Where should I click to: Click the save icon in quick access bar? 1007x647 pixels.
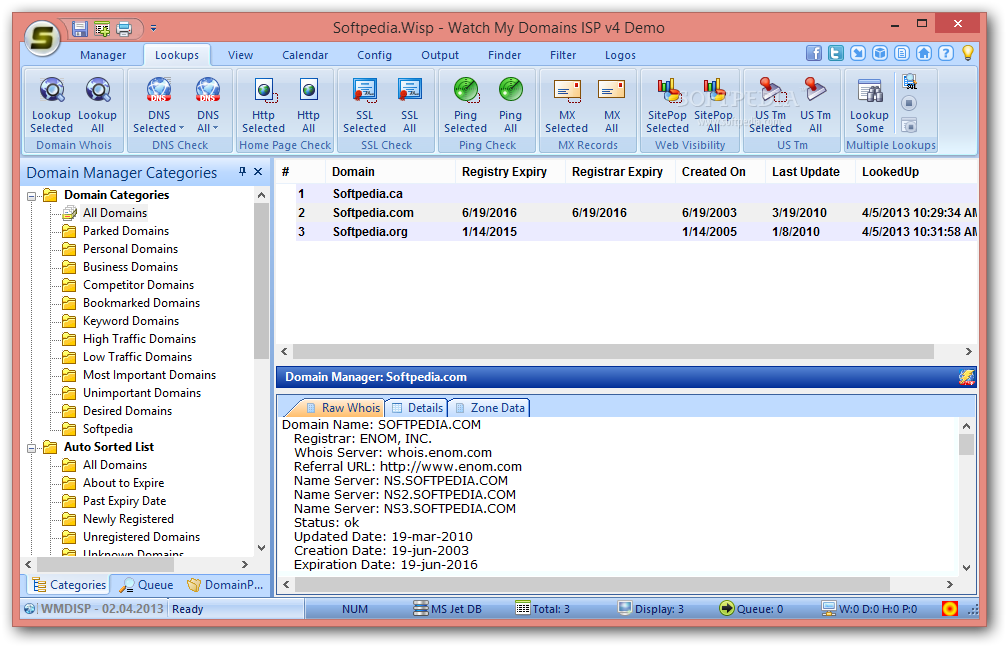[x=80, y=28]
